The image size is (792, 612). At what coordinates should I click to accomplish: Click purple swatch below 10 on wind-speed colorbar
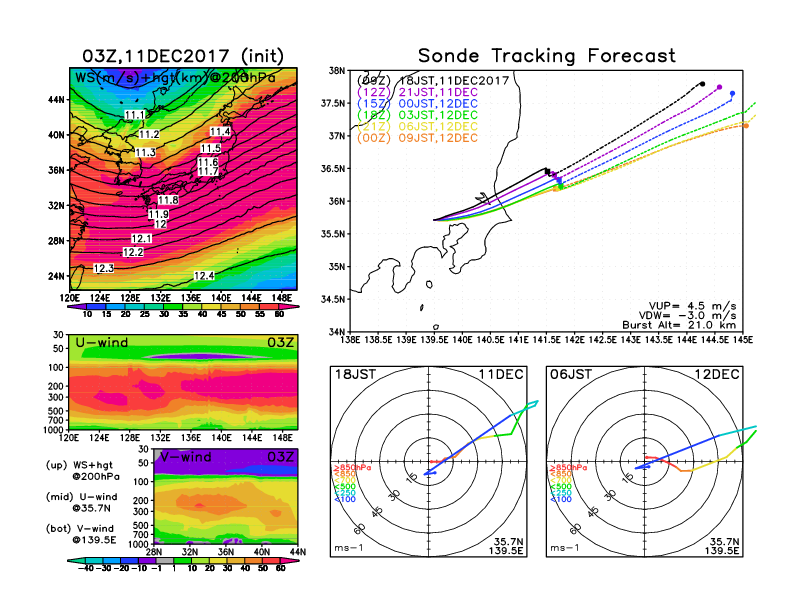coord(76,306)
